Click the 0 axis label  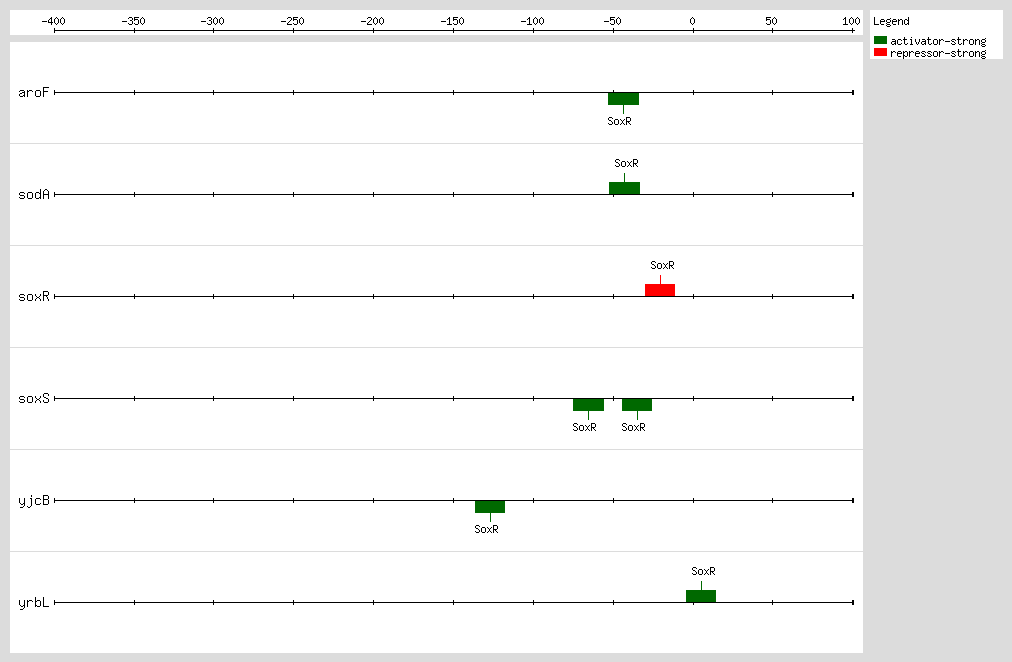(693, 21)
